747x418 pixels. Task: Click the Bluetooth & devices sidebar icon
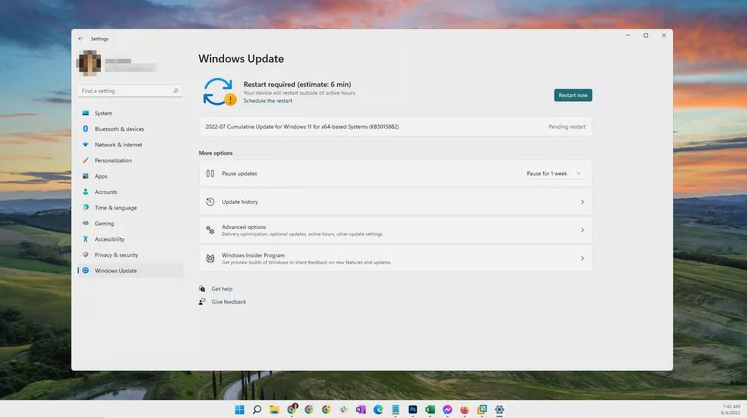click(x=86, y=129)
